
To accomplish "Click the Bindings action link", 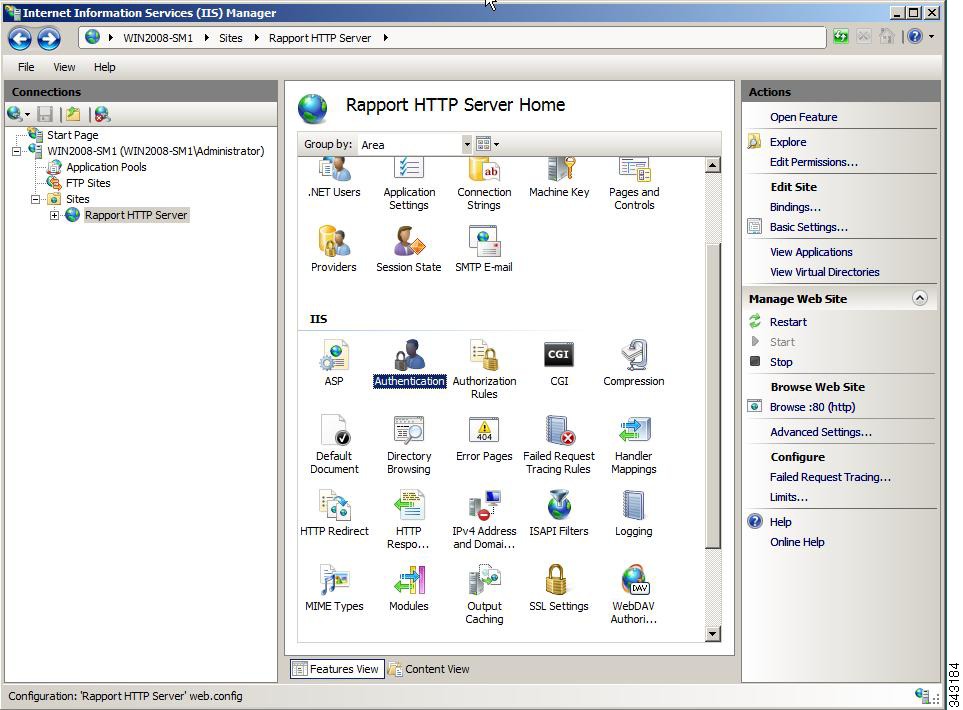I will tap(795, 207).
